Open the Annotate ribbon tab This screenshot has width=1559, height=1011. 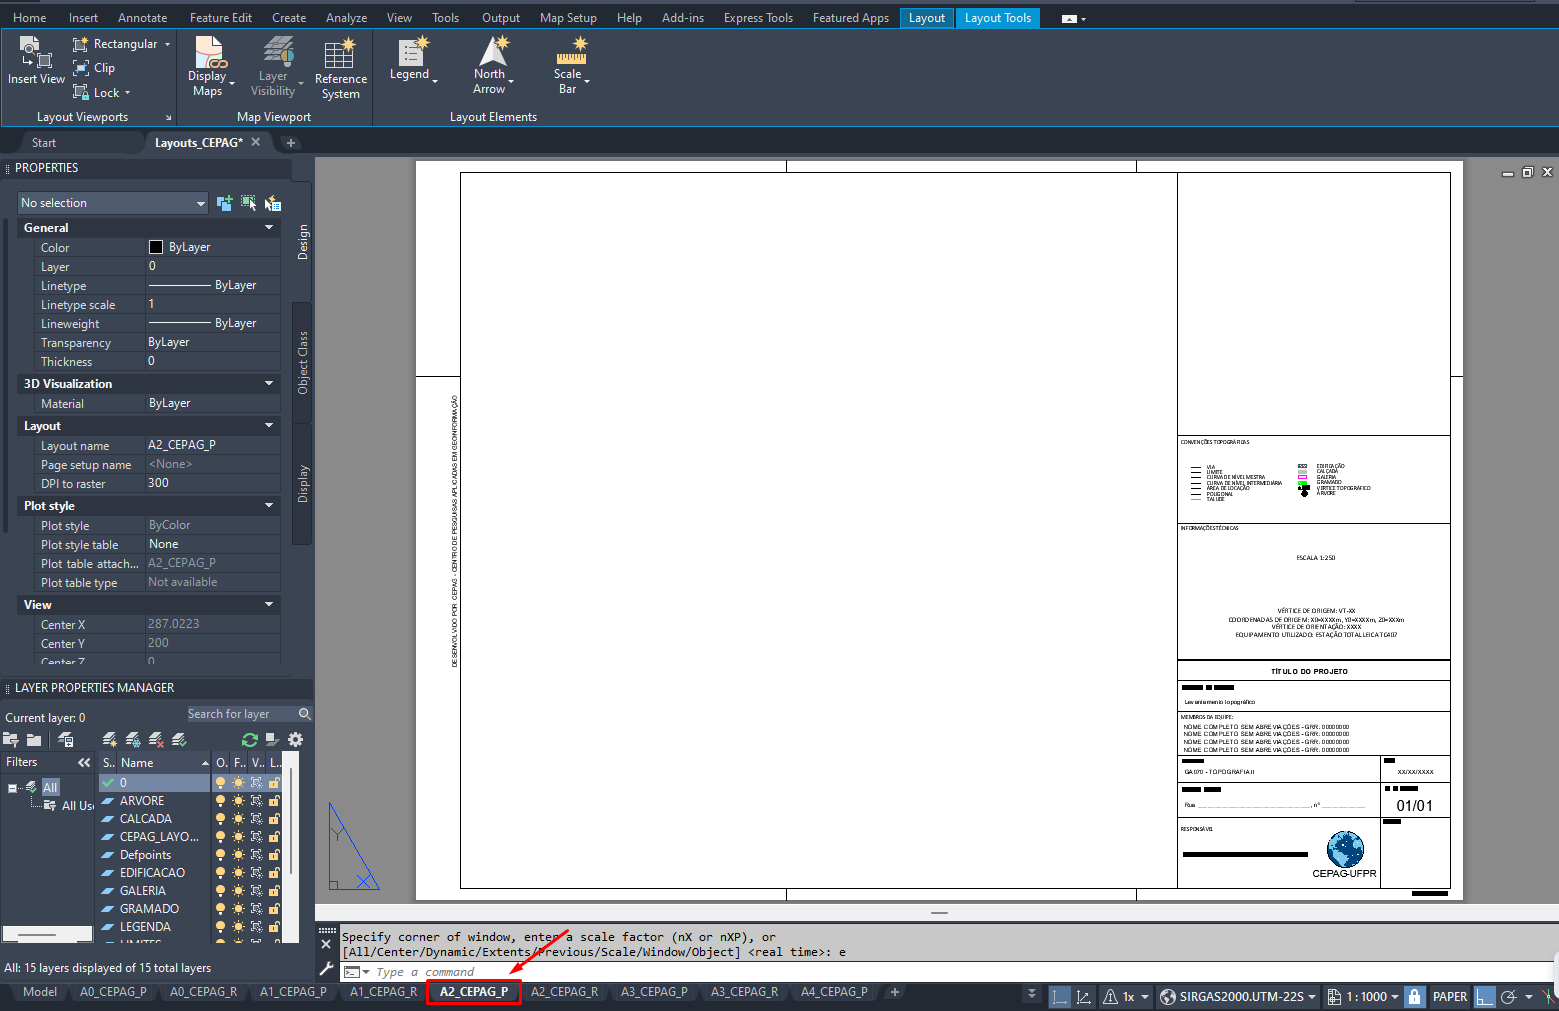[x=143, y=18]
